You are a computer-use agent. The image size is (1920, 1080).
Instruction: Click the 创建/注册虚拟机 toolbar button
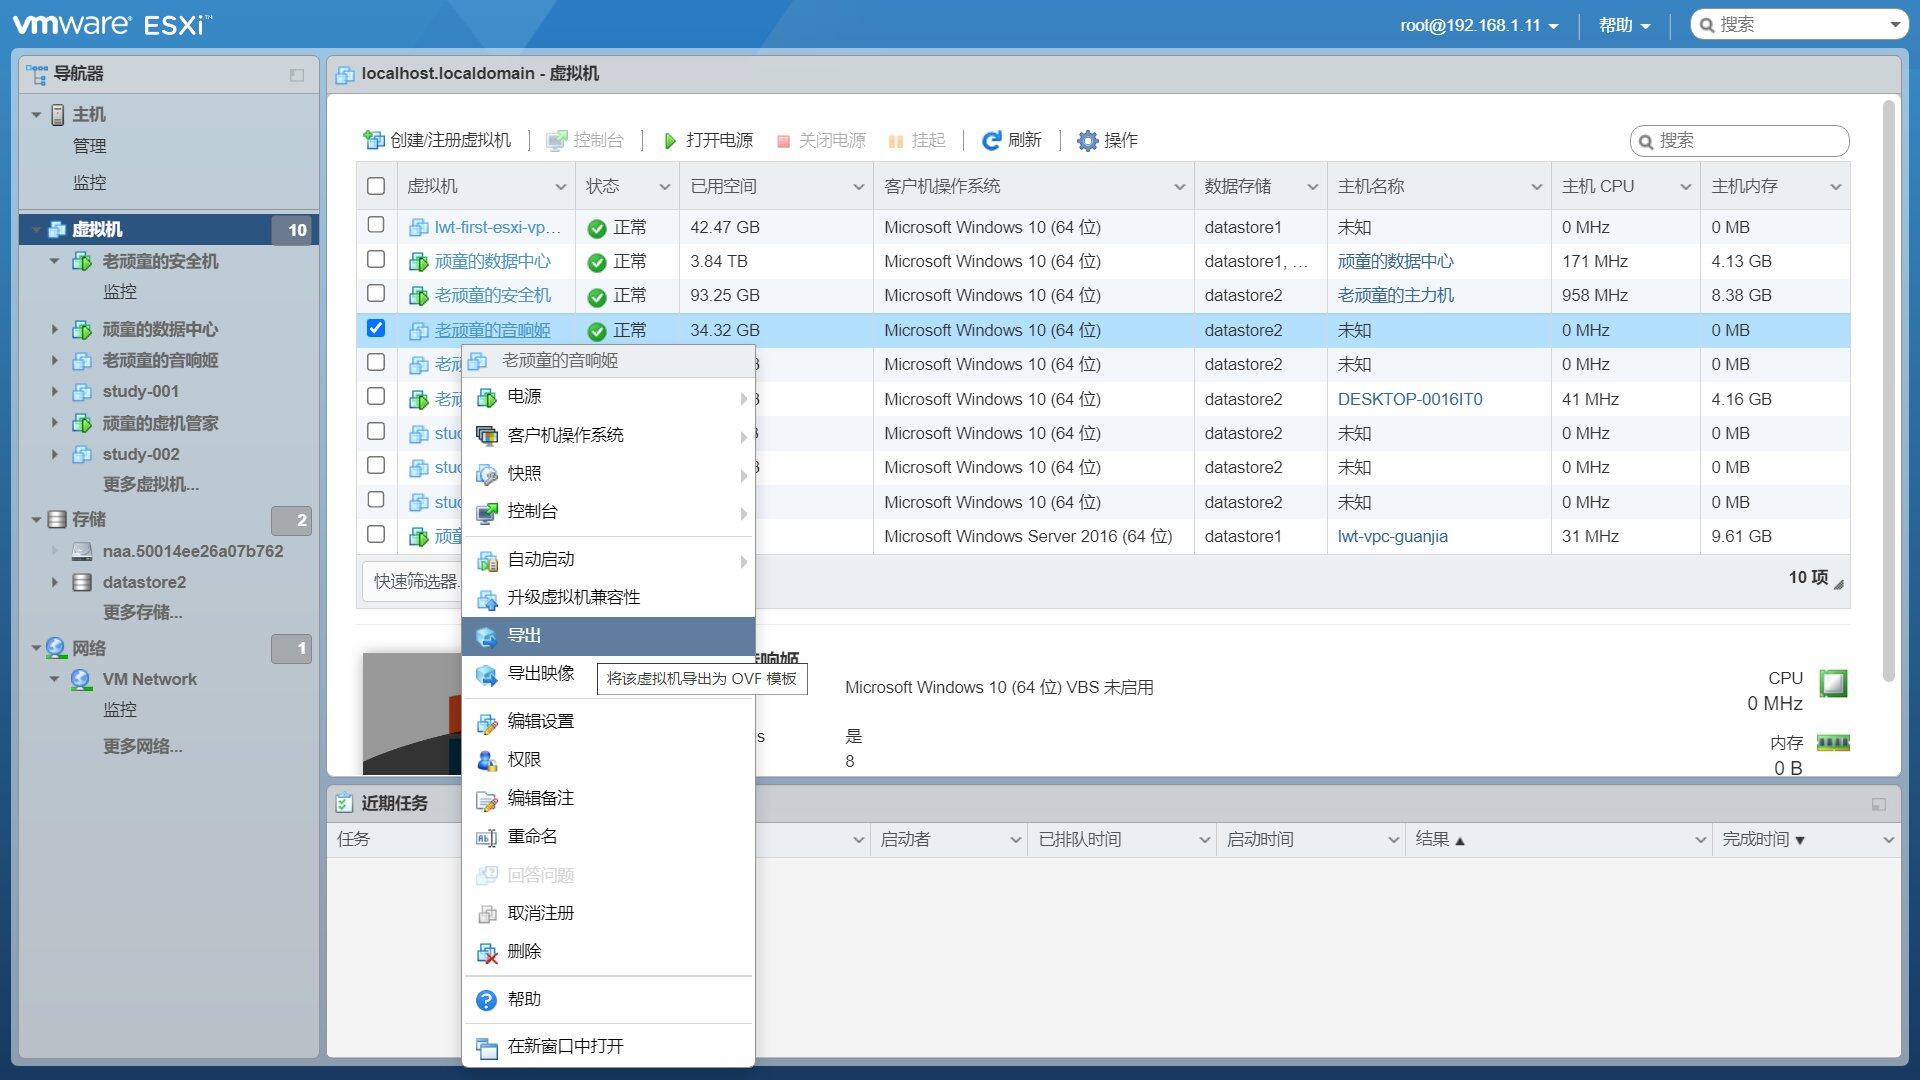point(437,141)
